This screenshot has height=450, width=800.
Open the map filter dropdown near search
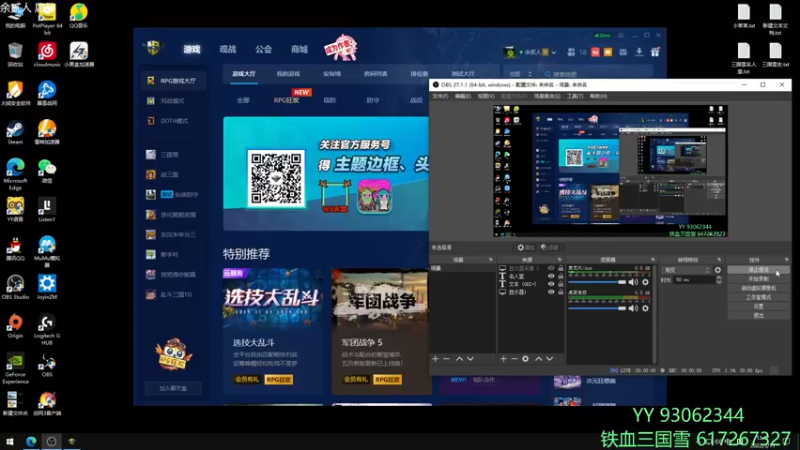click(x=520, y=74)
